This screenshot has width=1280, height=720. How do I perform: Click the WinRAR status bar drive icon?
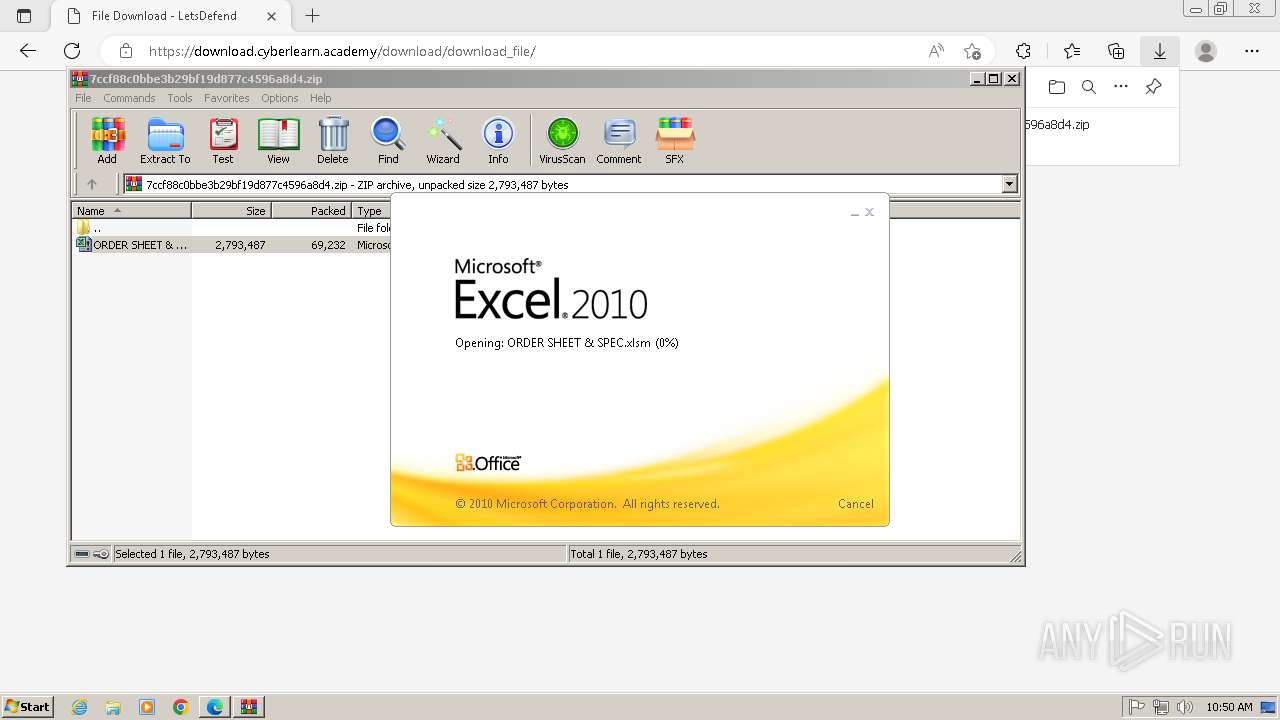tap(82, 554)
